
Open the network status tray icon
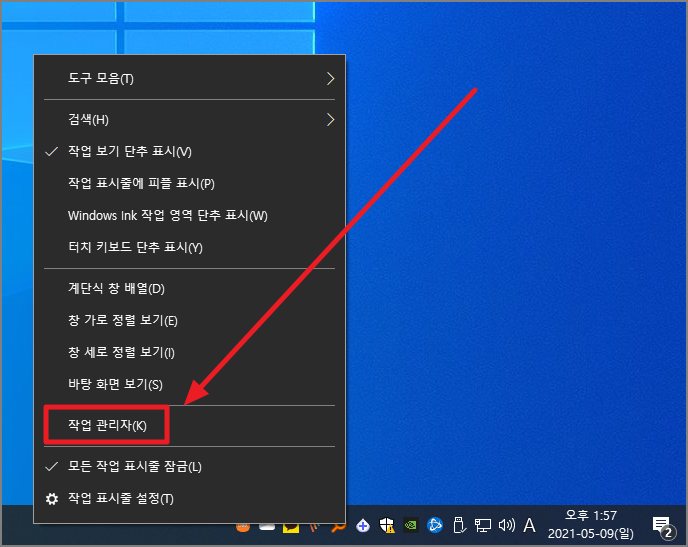(483, 525)
